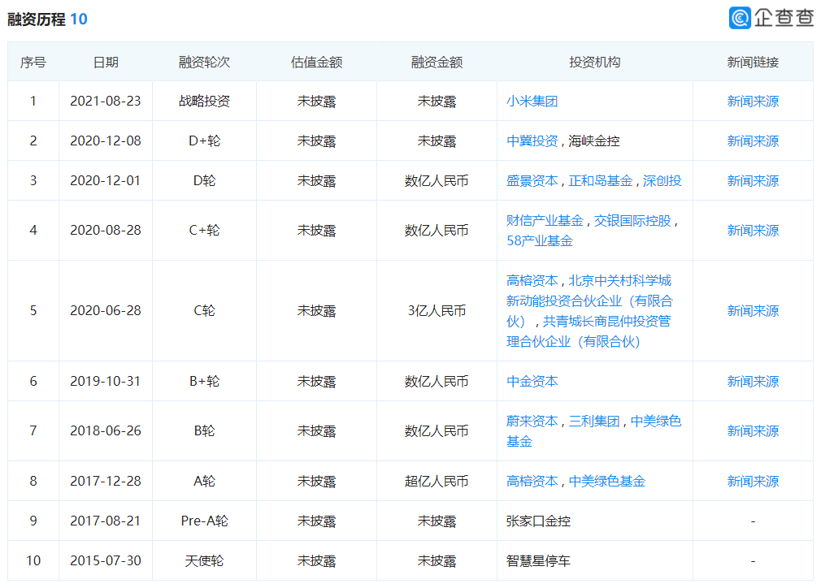820x588 pixels.
Task: Click the 海峡金控 investor text
Action: 594,141
